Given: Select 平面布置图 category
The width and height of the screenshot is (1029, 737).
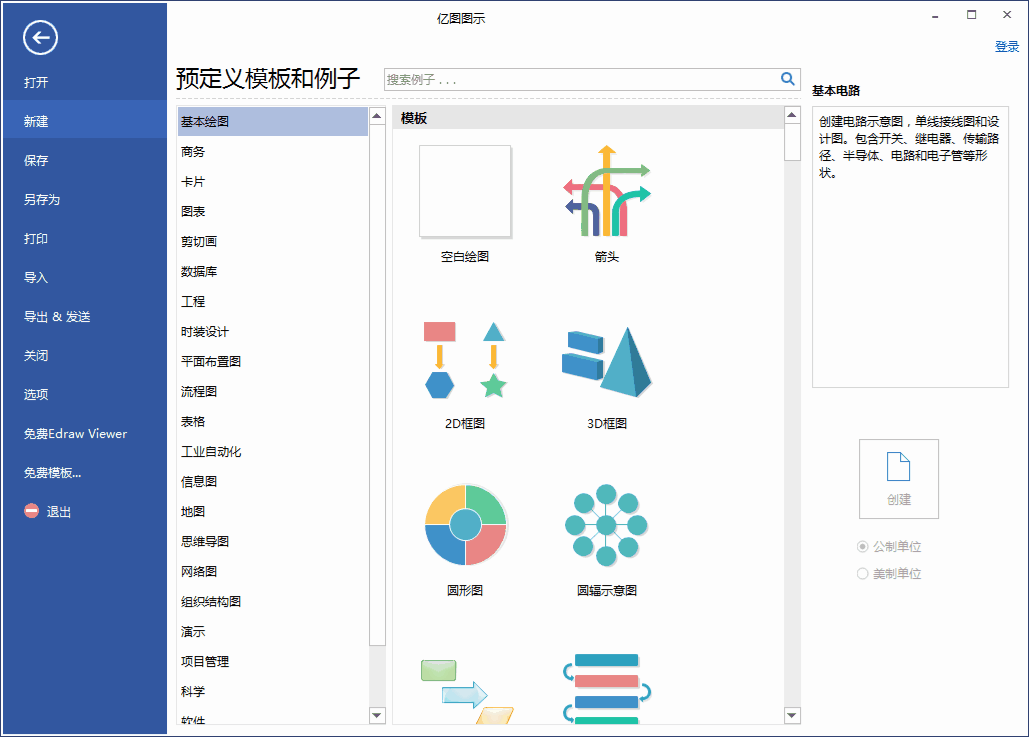Looking at the screenshot, I should (x=272, y=362).
